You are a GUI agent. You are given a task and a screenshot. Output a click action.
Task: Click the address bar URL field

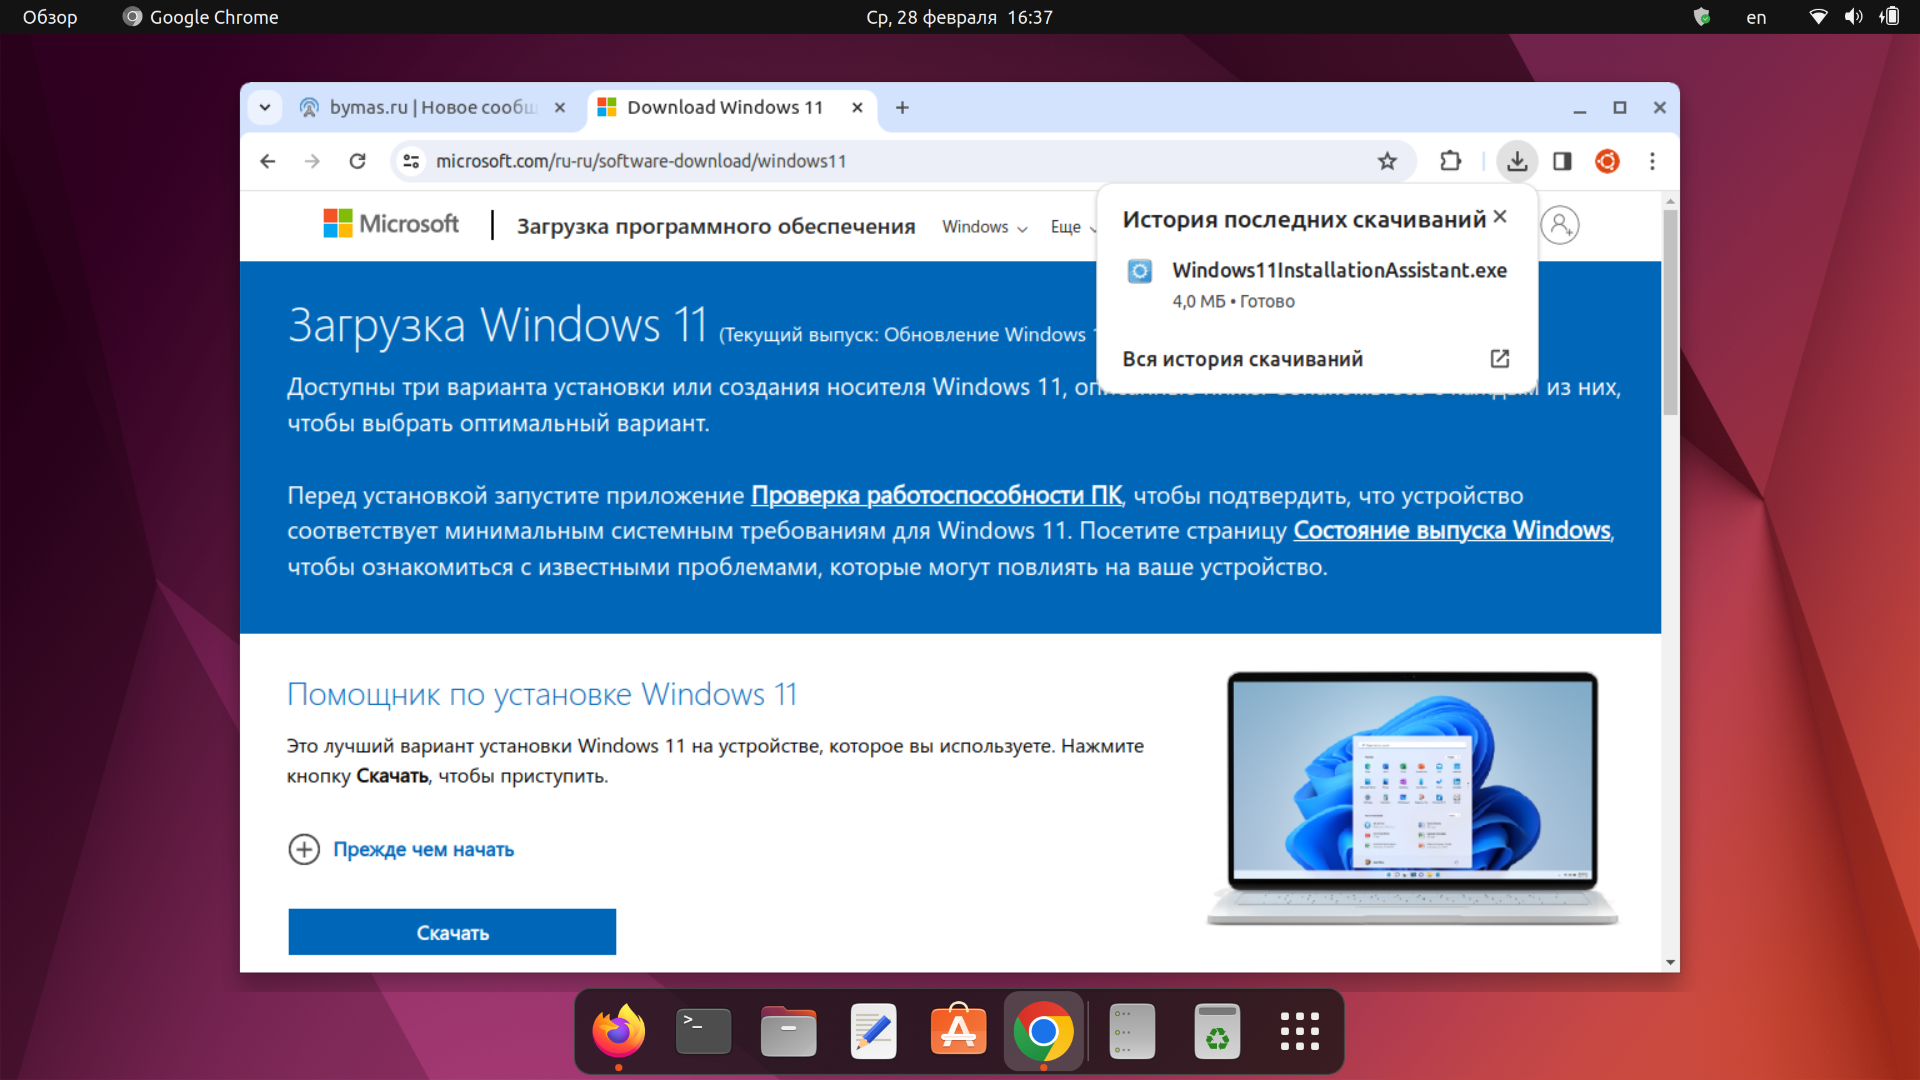800,161
